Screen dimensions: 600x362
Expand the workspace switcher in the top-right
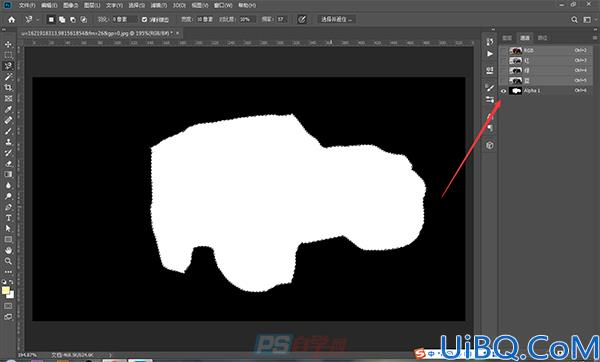point(588,20)
